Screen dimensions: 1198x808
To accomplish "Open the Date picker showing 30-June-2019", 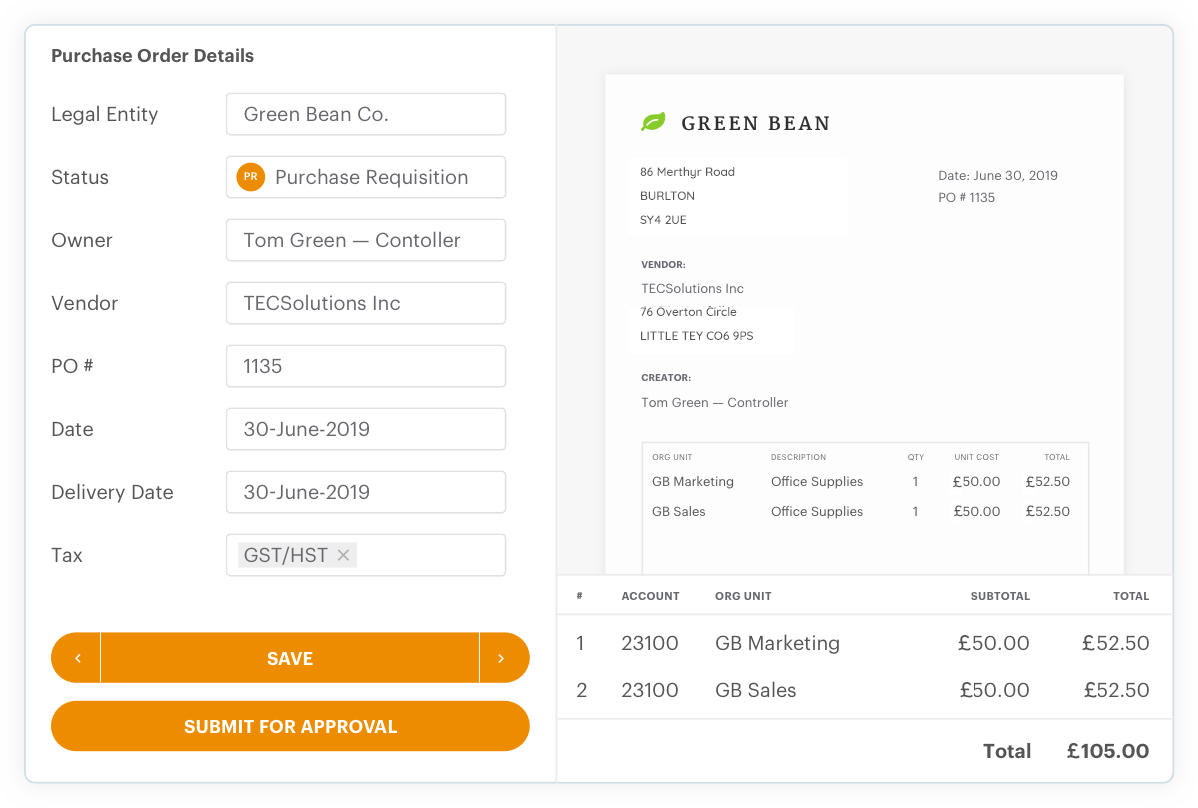I will coord(365,429).
